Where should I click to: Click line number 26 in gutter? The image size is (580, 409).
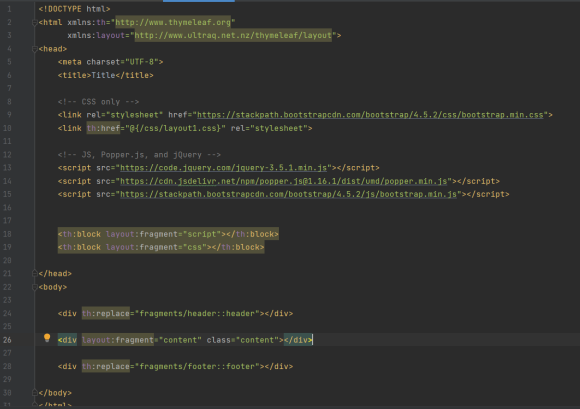[x=7, y=340]
